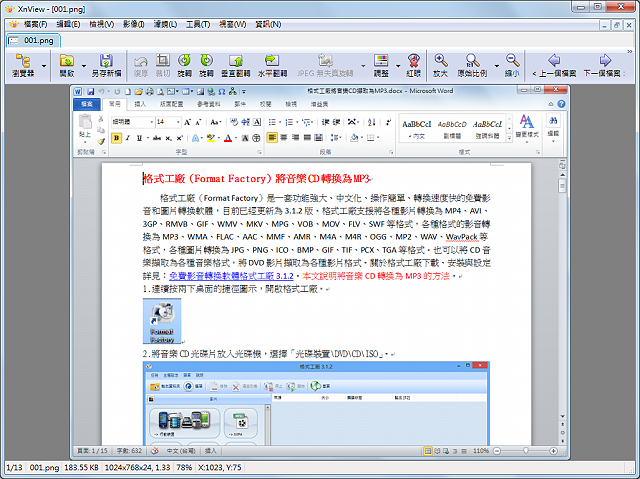This screenshot has height=479, width=640.
Task: Toggle superscript x² in Word ribbon
Action: 180,138
